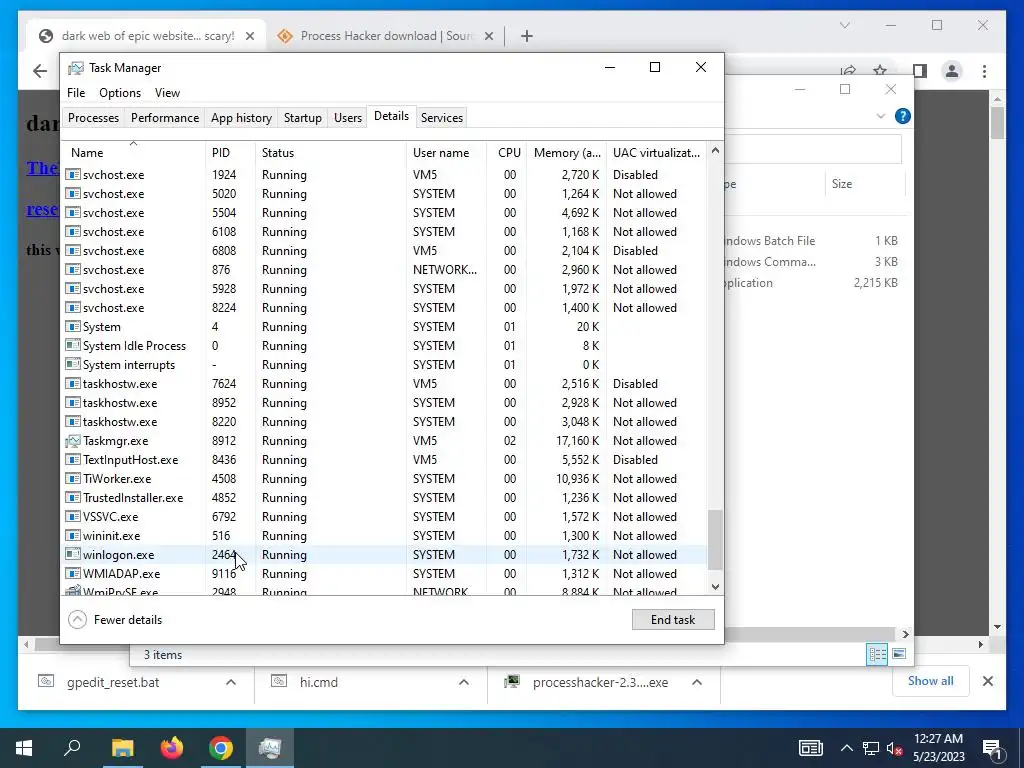Viewport: 1024px width, 768px height.
Task: Switch to Services tab
Action: tap(441, 118)
